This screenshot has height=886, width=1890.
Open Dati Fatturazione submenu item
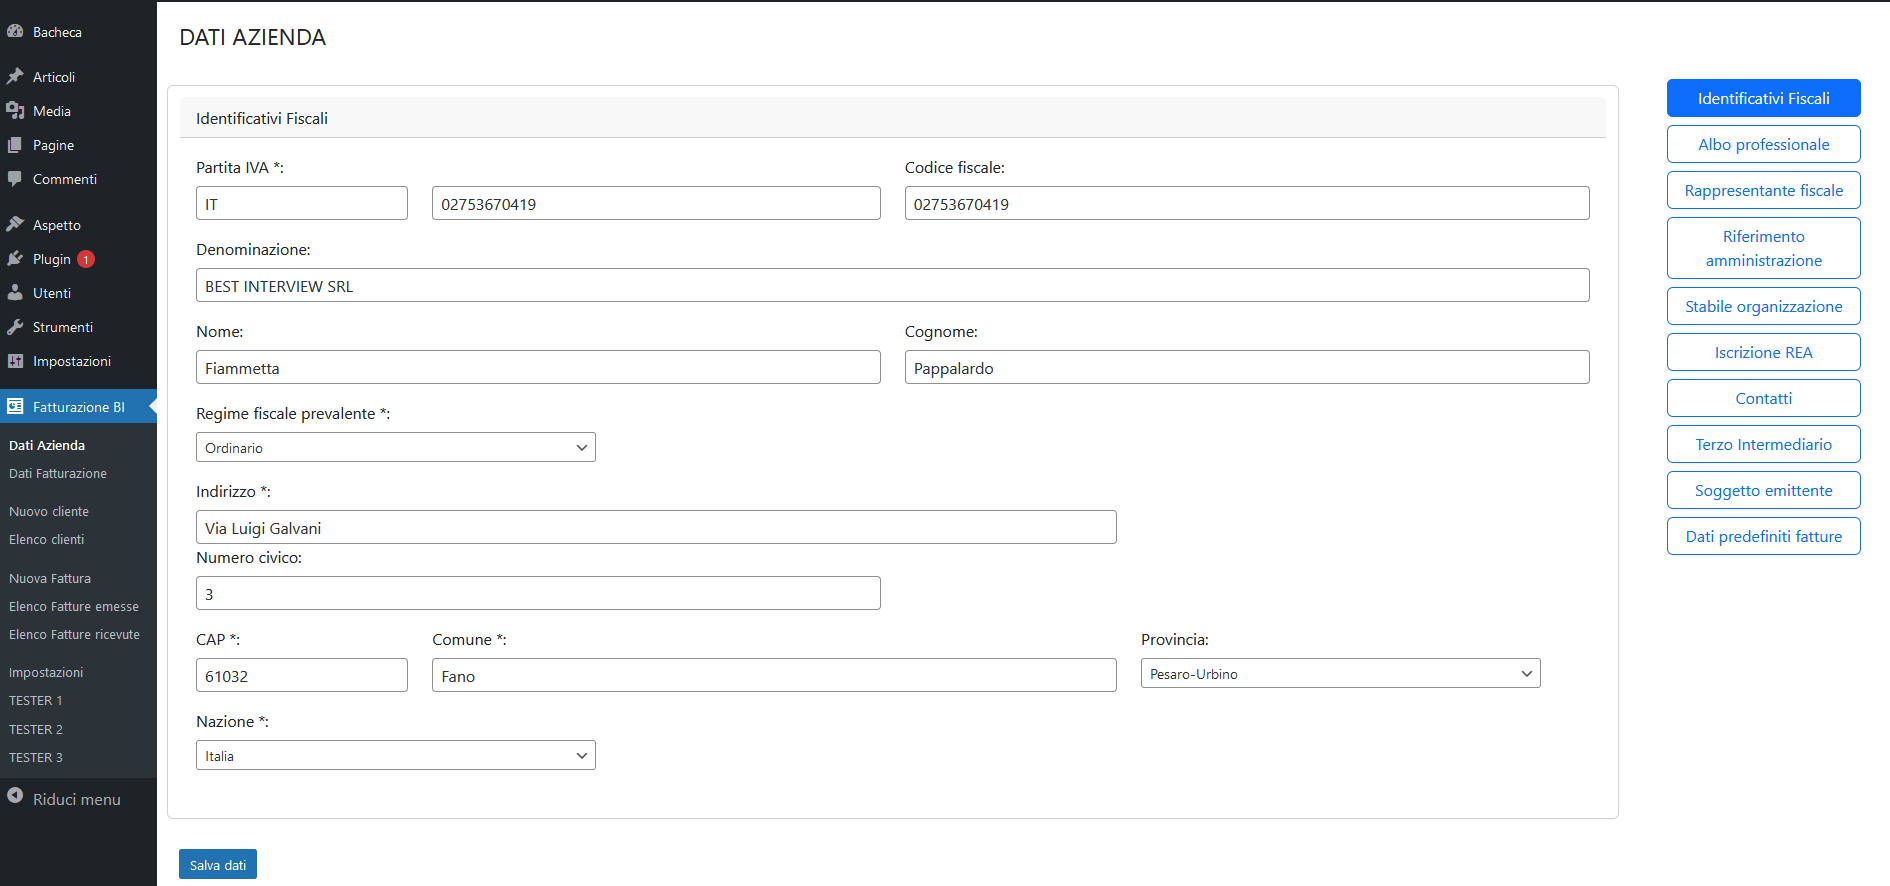coord(58,474)
